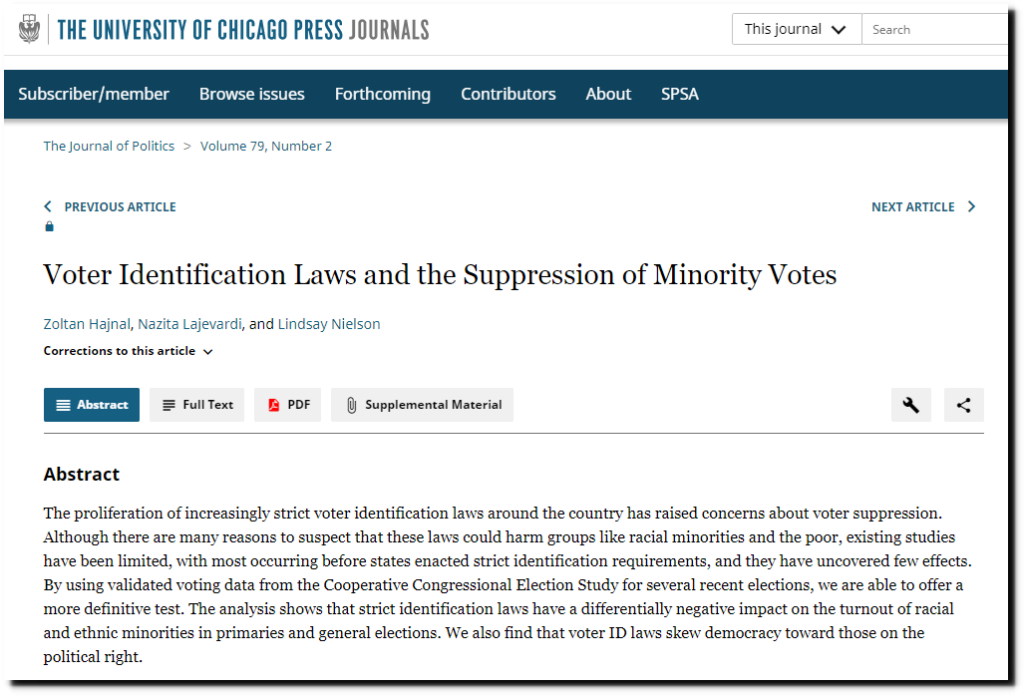1024x696 pixels.
Task: Click the Search input field
Action: (935, 29)
